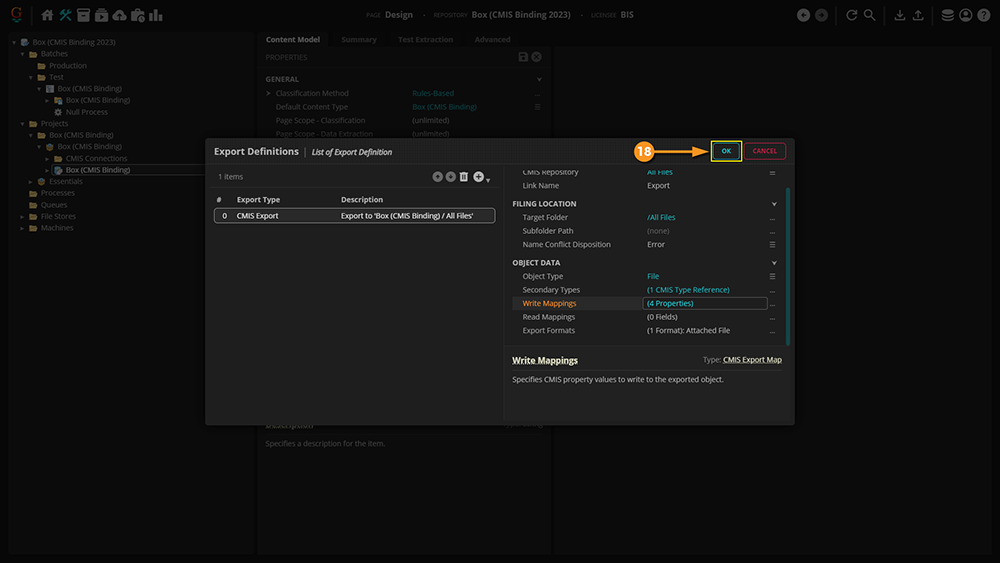Collapse the Object Data section
Screen dimensions: 1000x563
(x=774, y=263)
